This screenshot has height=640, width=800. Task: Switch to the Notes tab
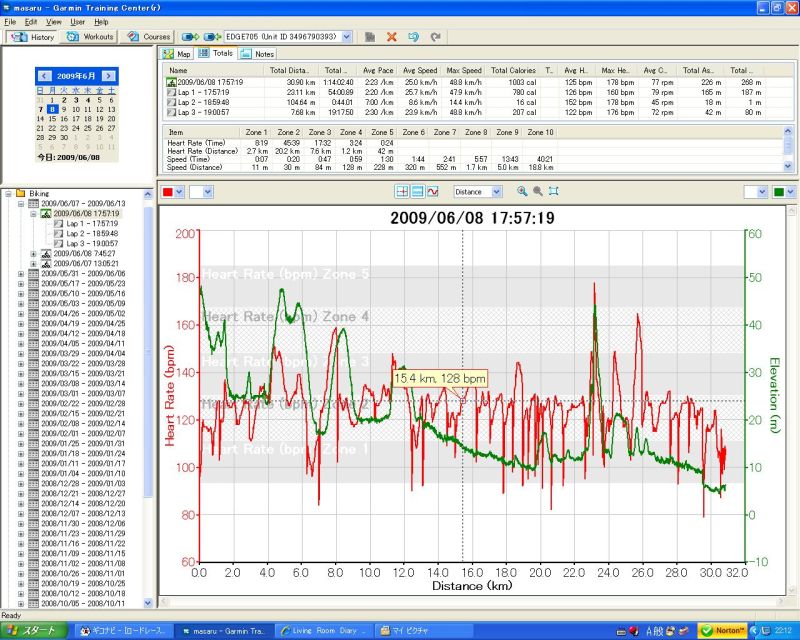[258, 54]
